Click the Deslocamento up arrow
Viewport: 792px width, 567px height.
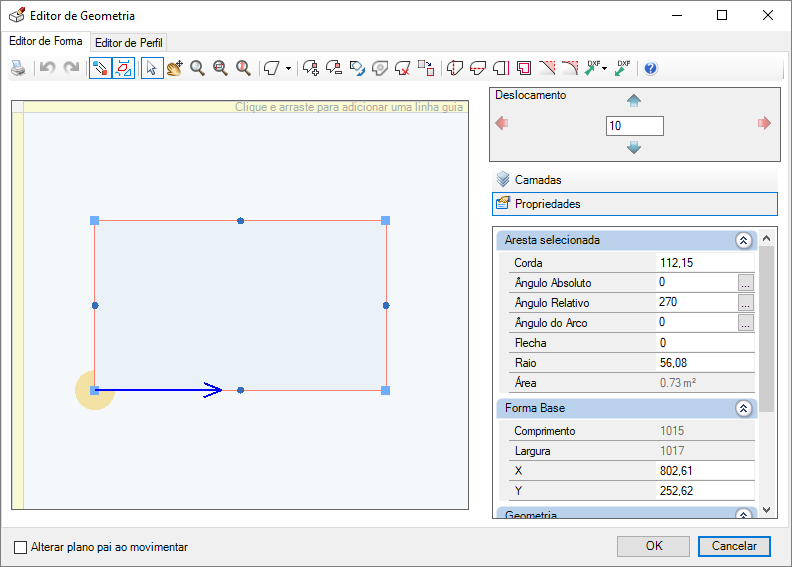tap(634, 100)
